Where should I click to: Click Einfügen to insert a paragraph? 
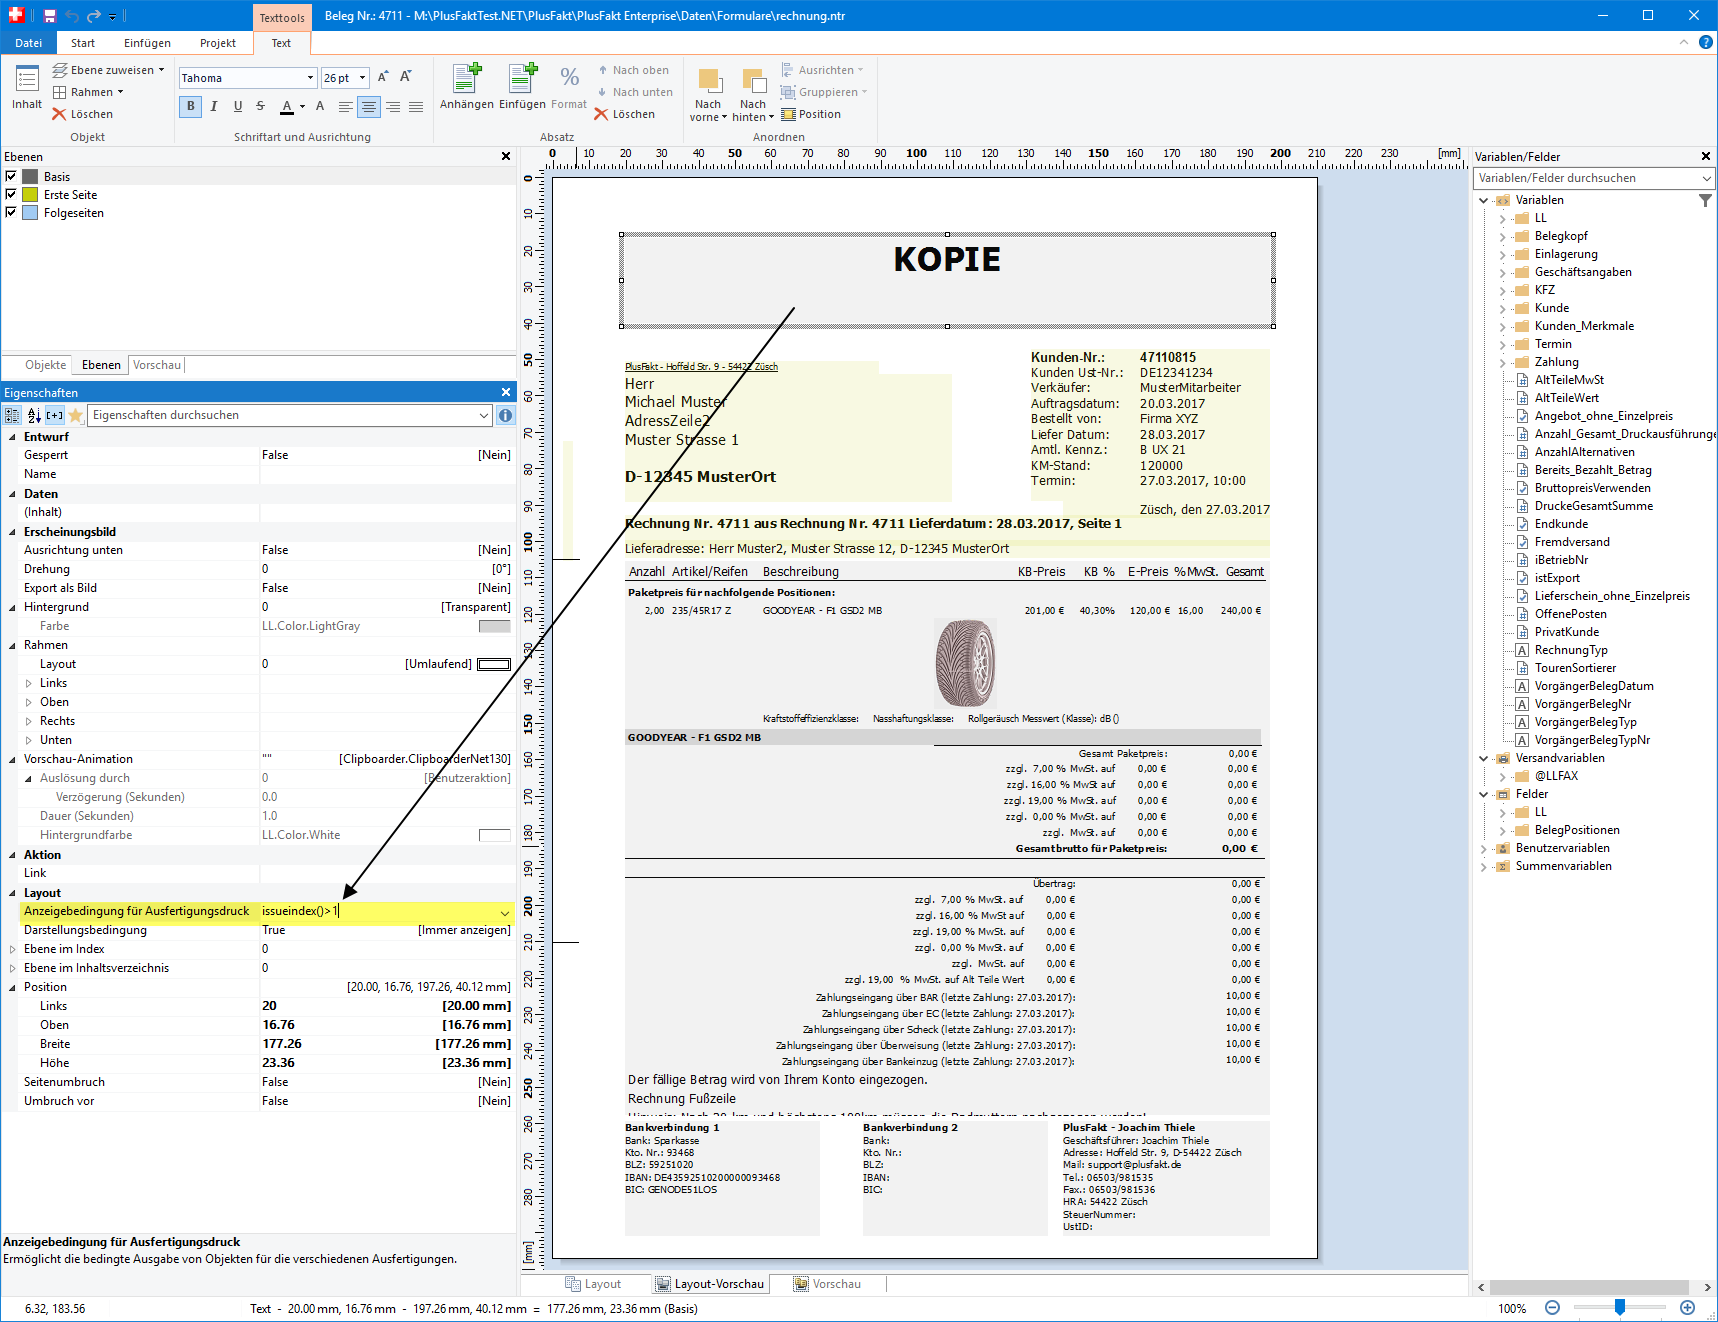pos(522,86)
